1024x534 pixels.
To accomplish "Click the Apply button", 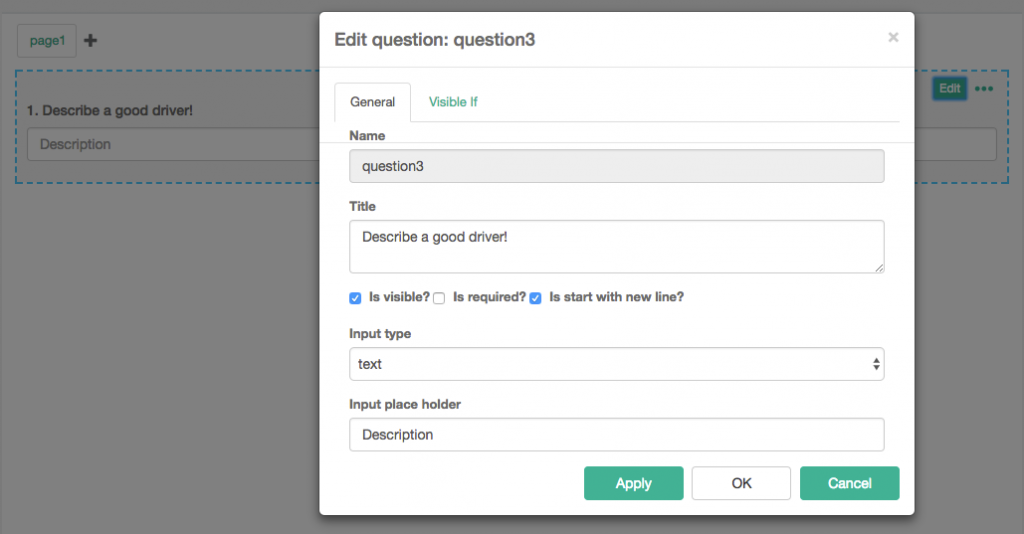I will coord(633,483).
